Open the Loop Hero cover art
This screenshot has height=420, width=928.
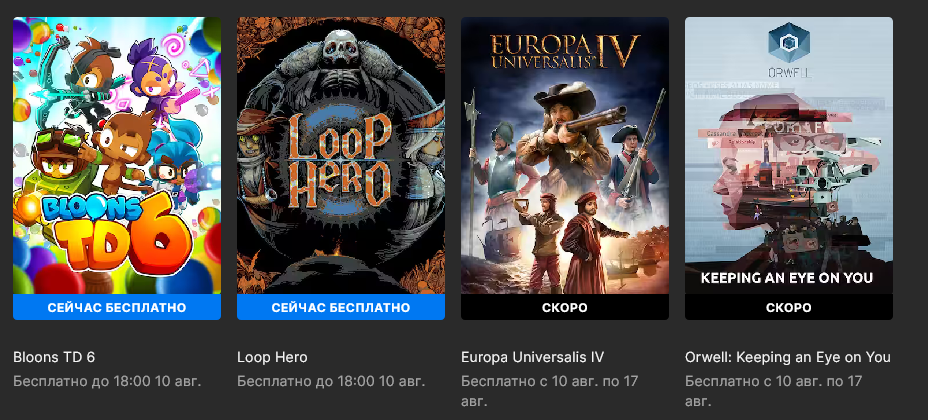(341, 156)
